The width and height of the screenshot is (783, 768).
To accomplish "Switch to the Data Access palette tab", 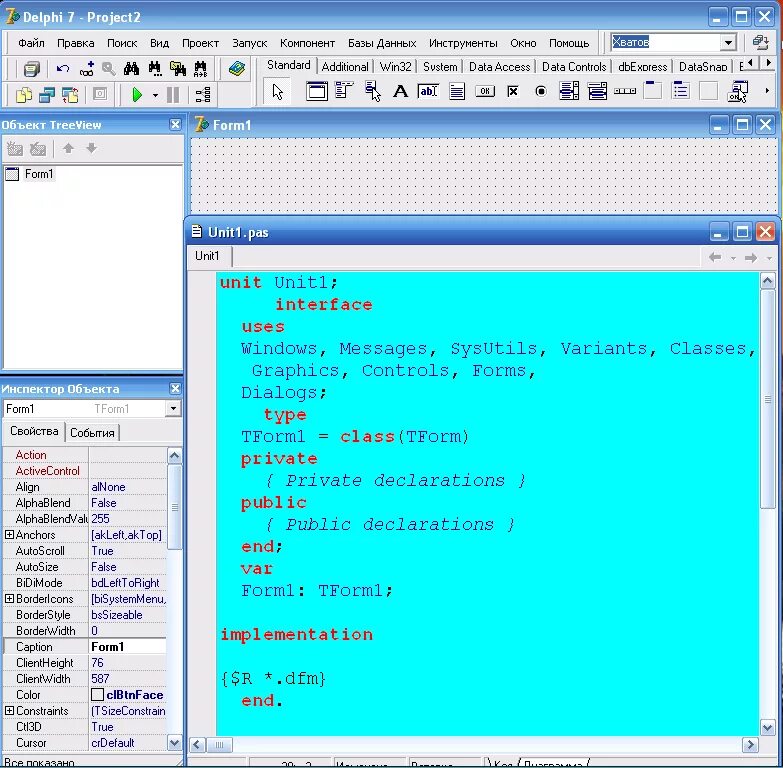I will pos(499,66).
